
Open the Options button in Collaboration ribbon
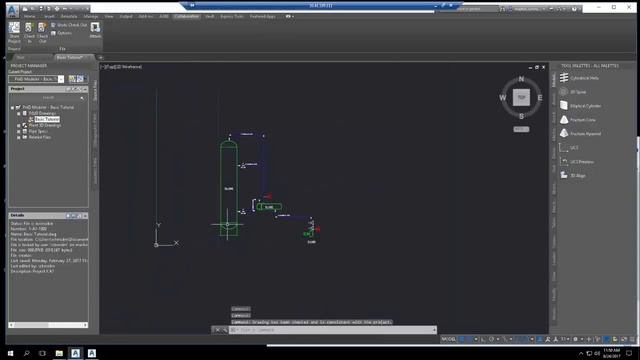(61, 33)
